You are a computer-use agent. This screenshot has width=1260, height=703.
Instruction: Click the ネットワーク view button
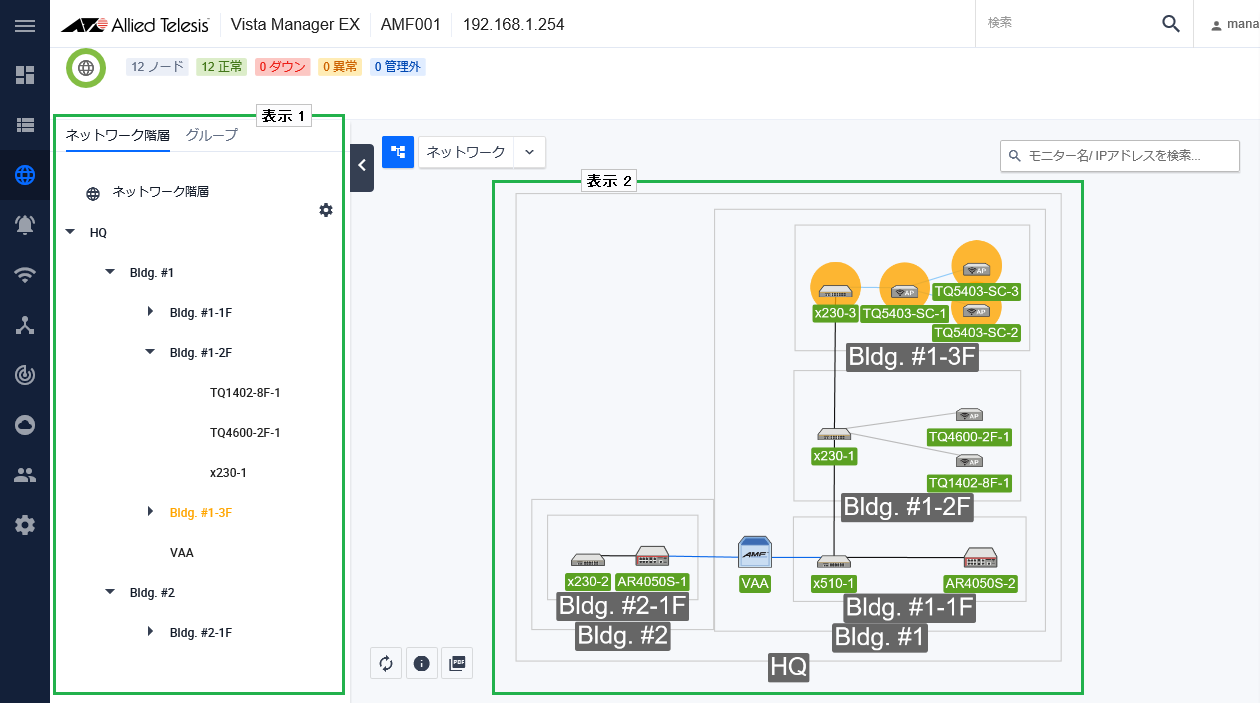(466, 152)
